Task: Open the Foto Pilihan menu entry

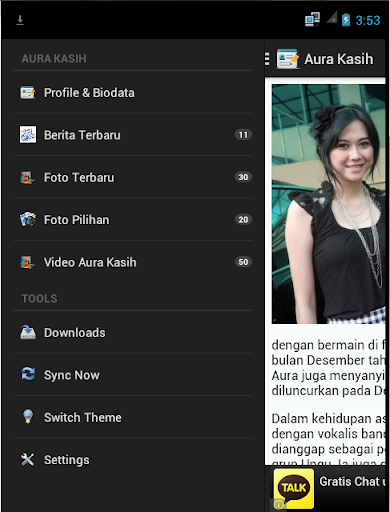Action: (x=133, y=219)
